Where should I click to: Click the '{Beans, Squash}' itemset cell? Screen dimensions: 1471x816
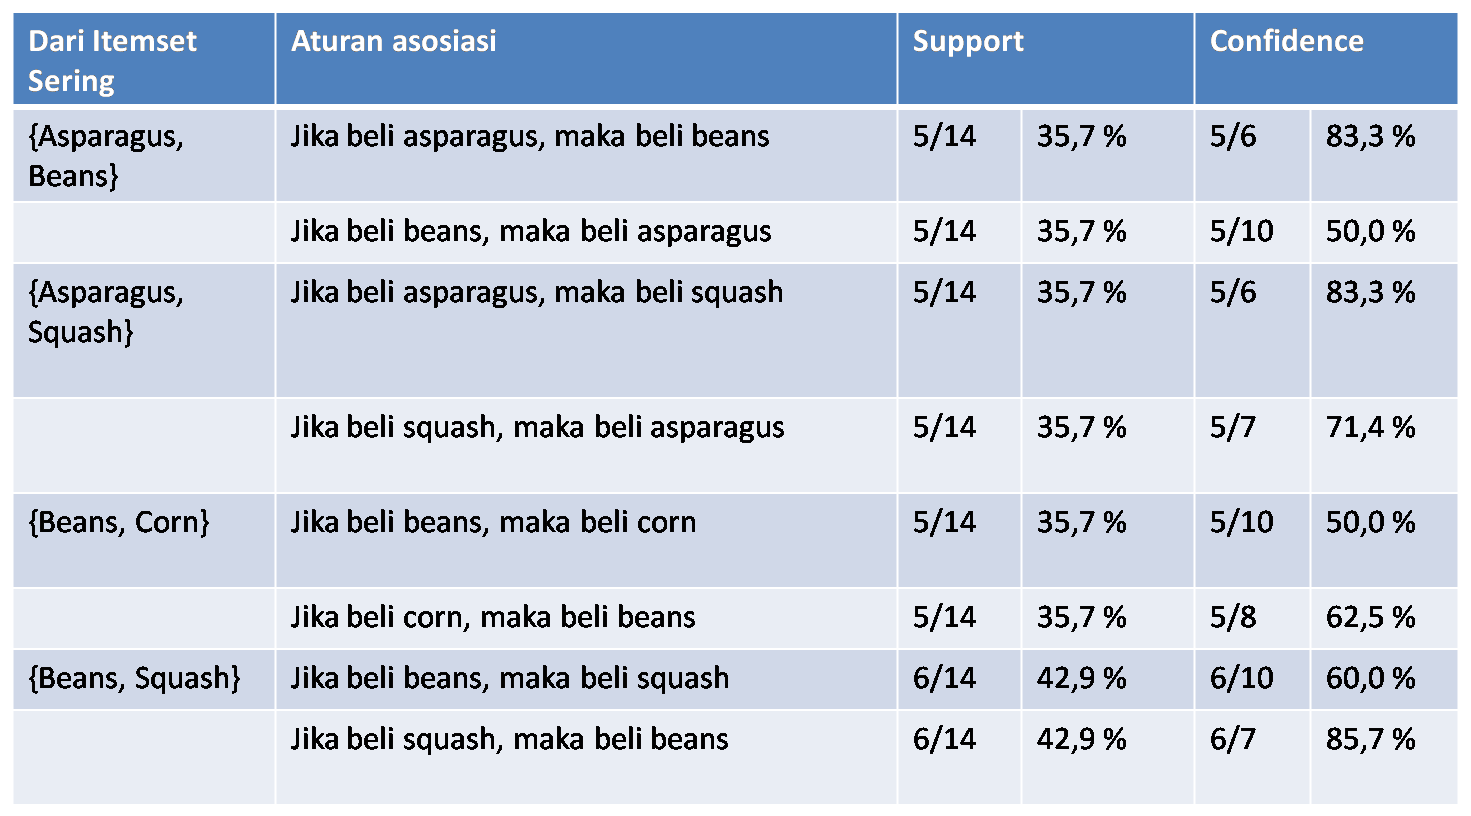[x=144, y=680]
